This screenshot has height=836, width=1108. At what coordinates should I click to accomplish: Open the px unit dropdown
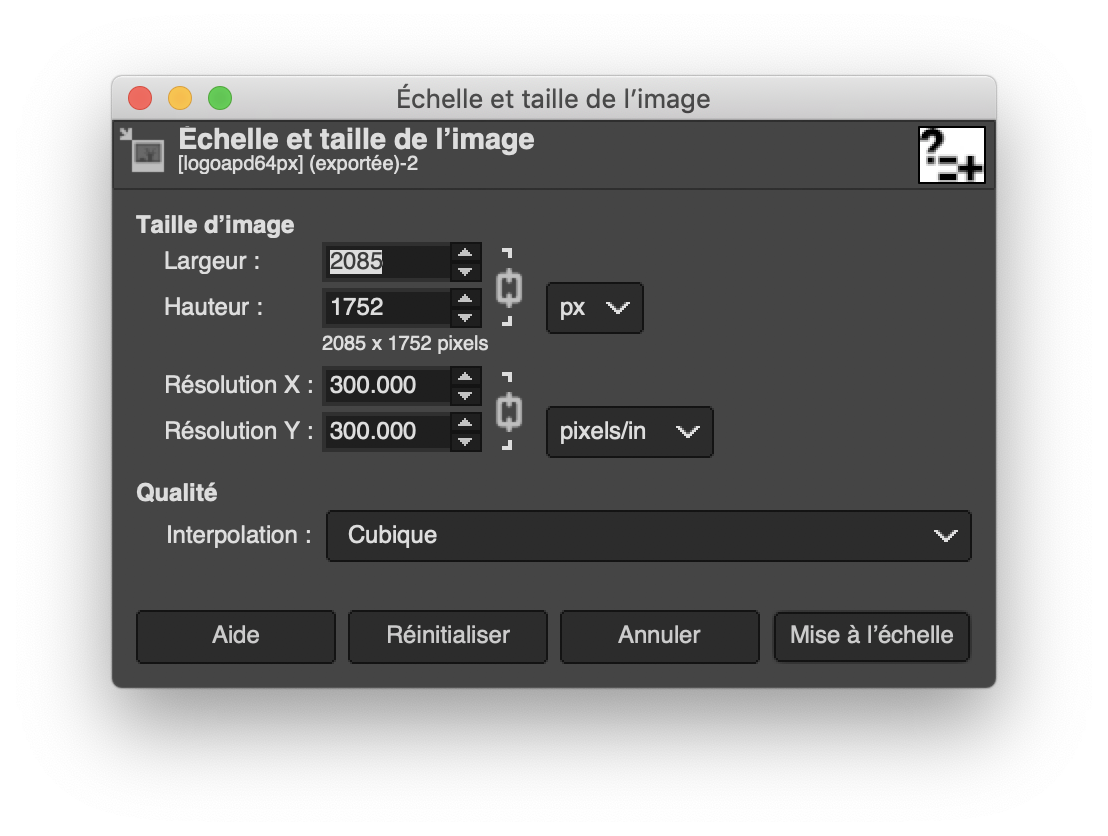[594, 308]
